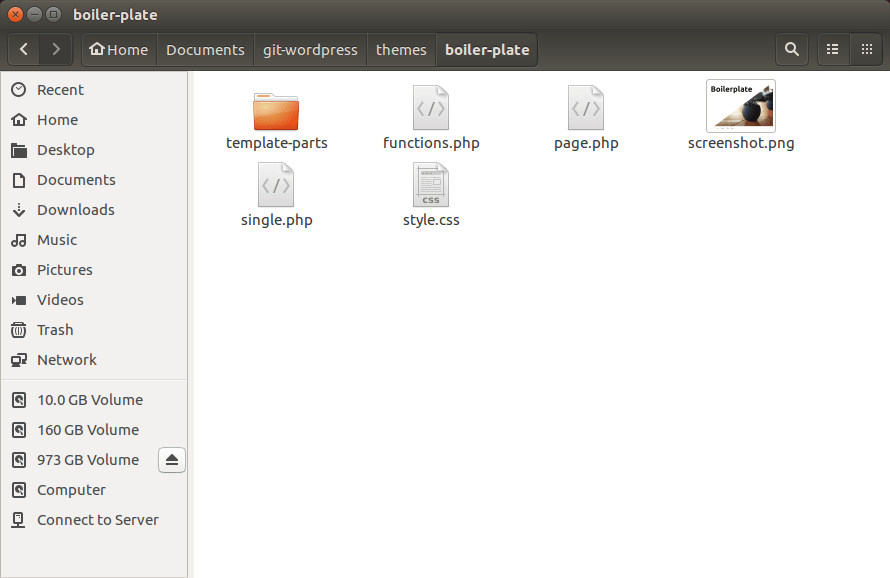Click the Connect to Server icon
890x578 pixels.
click(x=19, y=520)
